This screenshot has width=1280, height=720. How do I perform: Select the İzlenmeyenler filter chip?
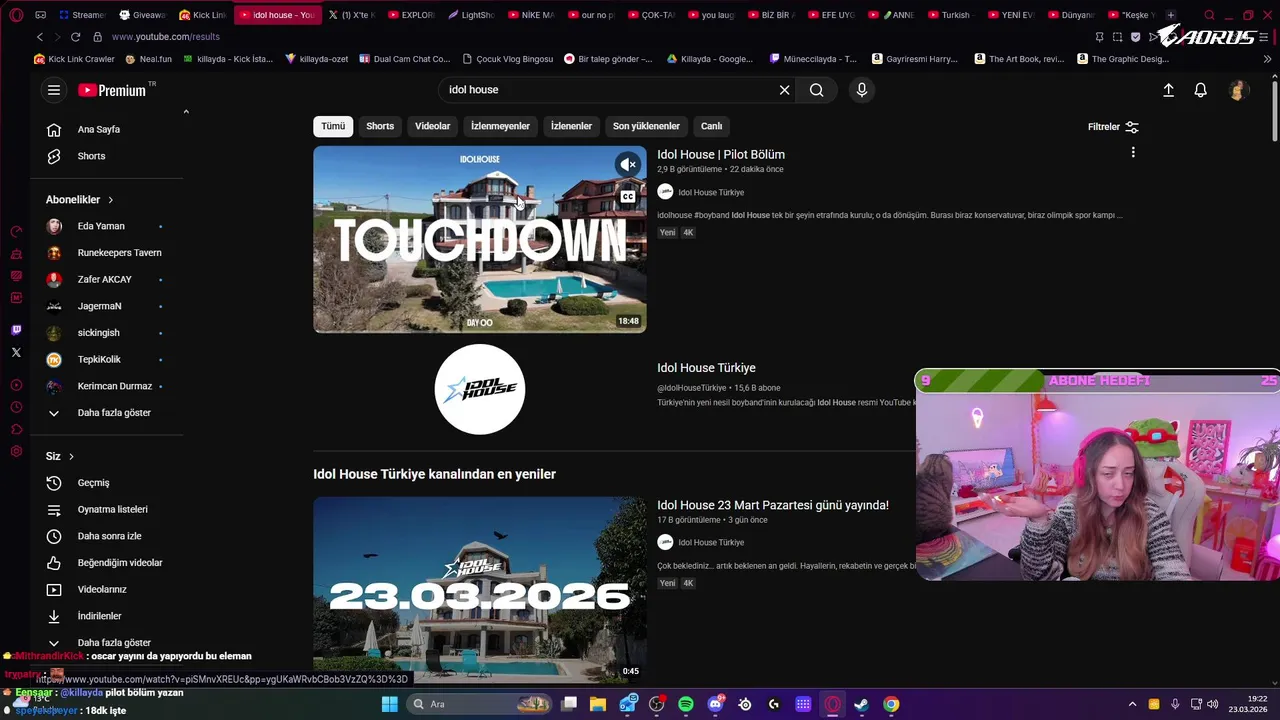click(x=500, y=126)
